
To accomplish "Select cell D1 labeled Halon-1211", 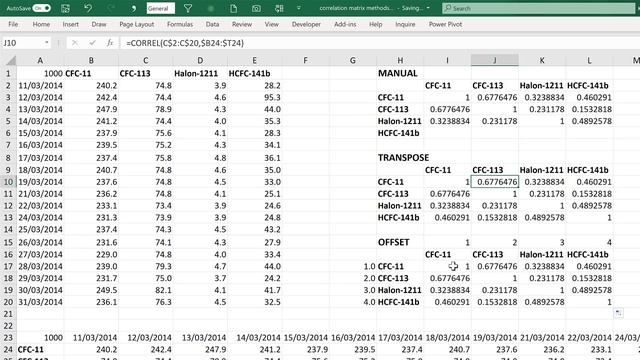I will (200, 73).
